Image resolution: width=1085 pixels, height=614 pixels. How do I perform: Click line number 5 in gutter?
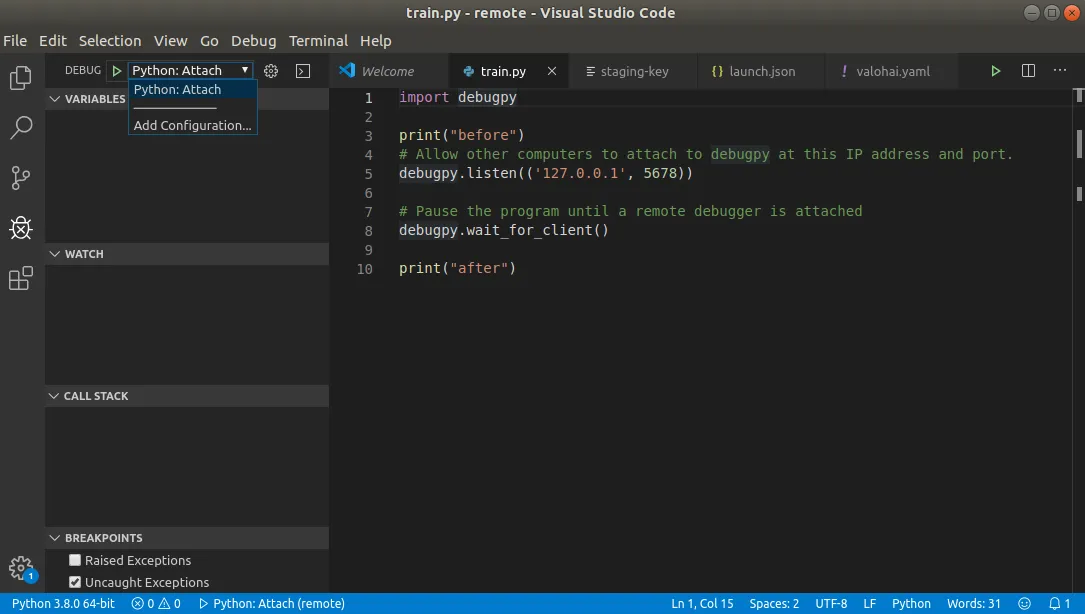[x=368, y=174]
